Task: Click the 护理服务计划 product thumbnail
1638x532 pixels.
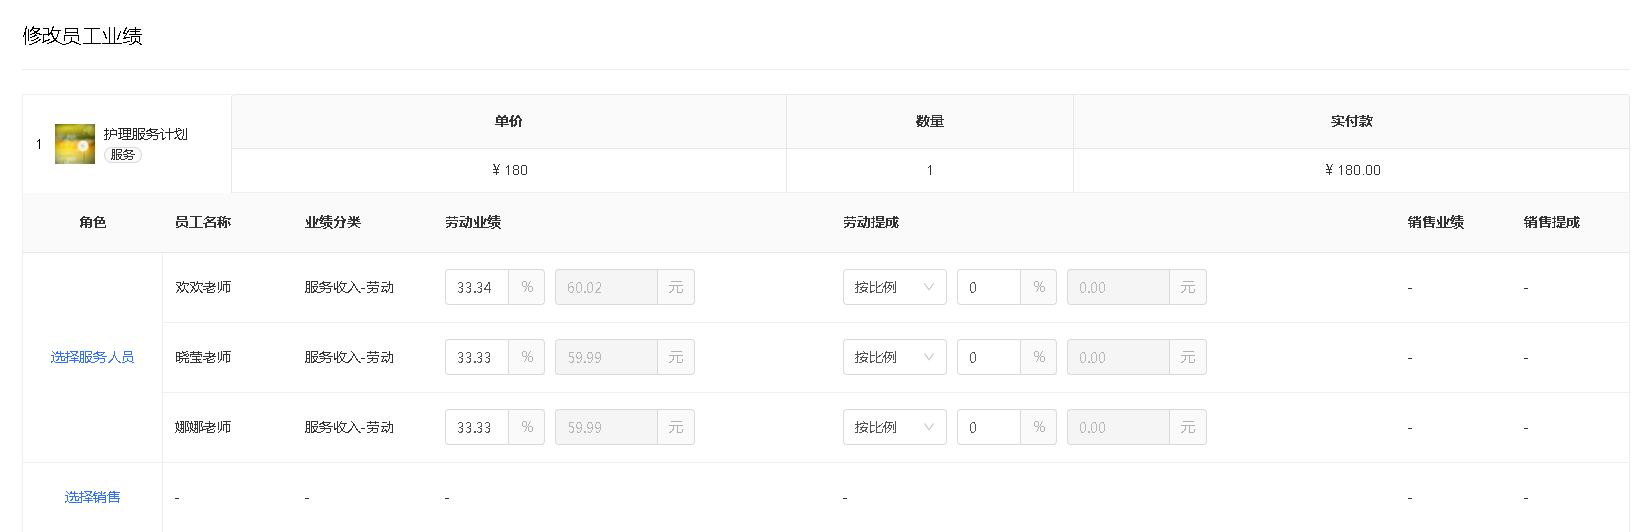Action: click(75, 144)
